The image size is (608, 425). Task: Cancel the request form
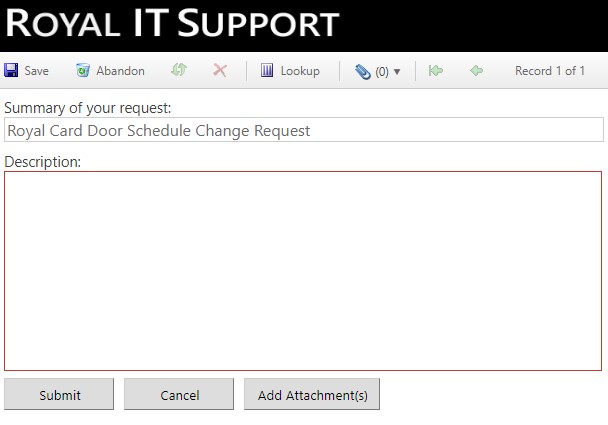179,394
